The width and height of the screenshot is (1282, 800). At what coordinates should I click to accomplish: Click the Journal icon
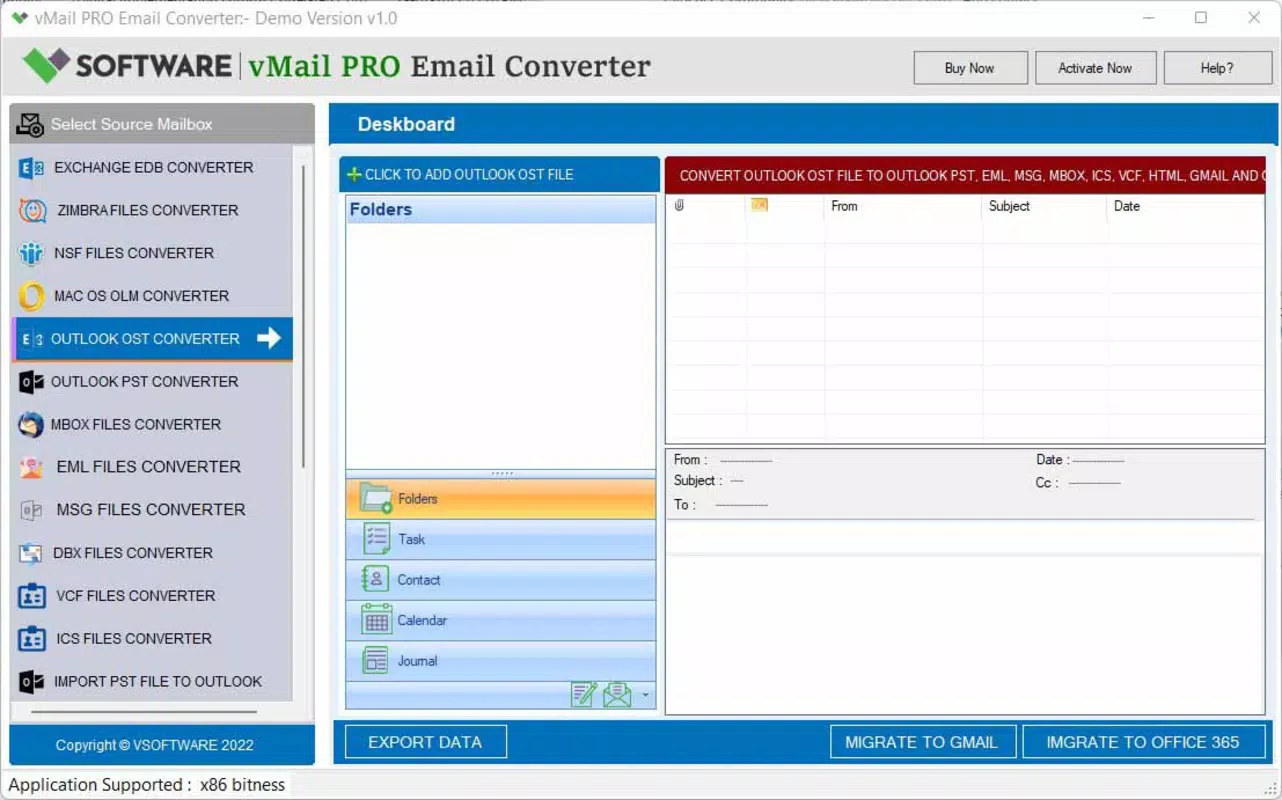coord(375,660)
